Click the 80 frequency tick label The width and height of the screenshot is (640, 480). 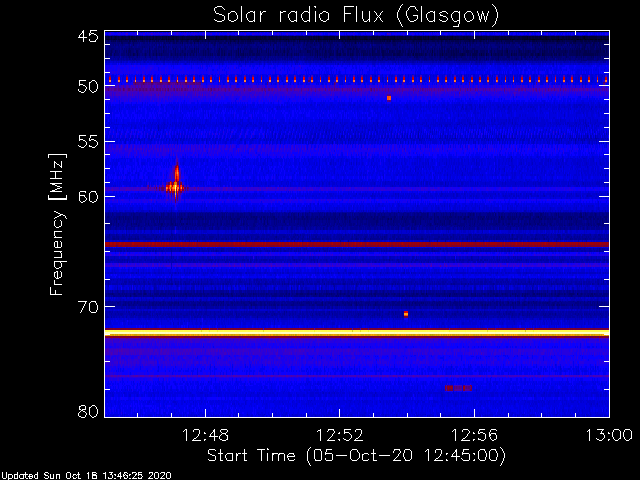click(x=88, y=411)
